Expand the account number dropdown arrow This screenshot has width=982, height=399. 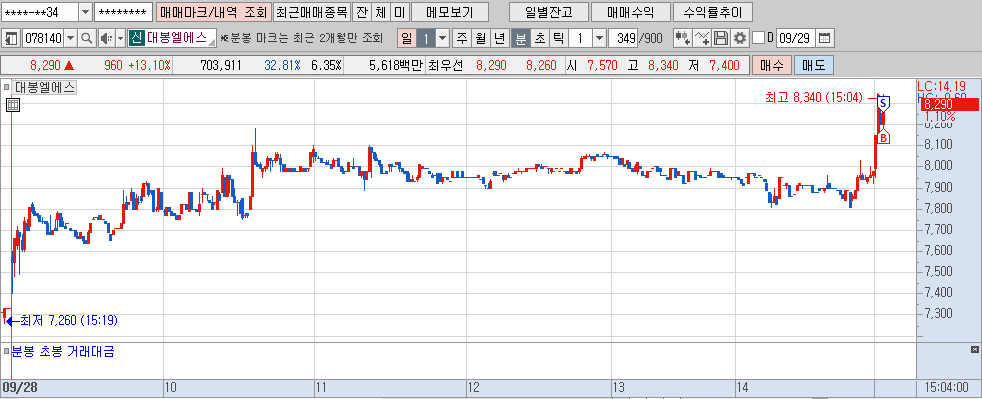point(85,12)
